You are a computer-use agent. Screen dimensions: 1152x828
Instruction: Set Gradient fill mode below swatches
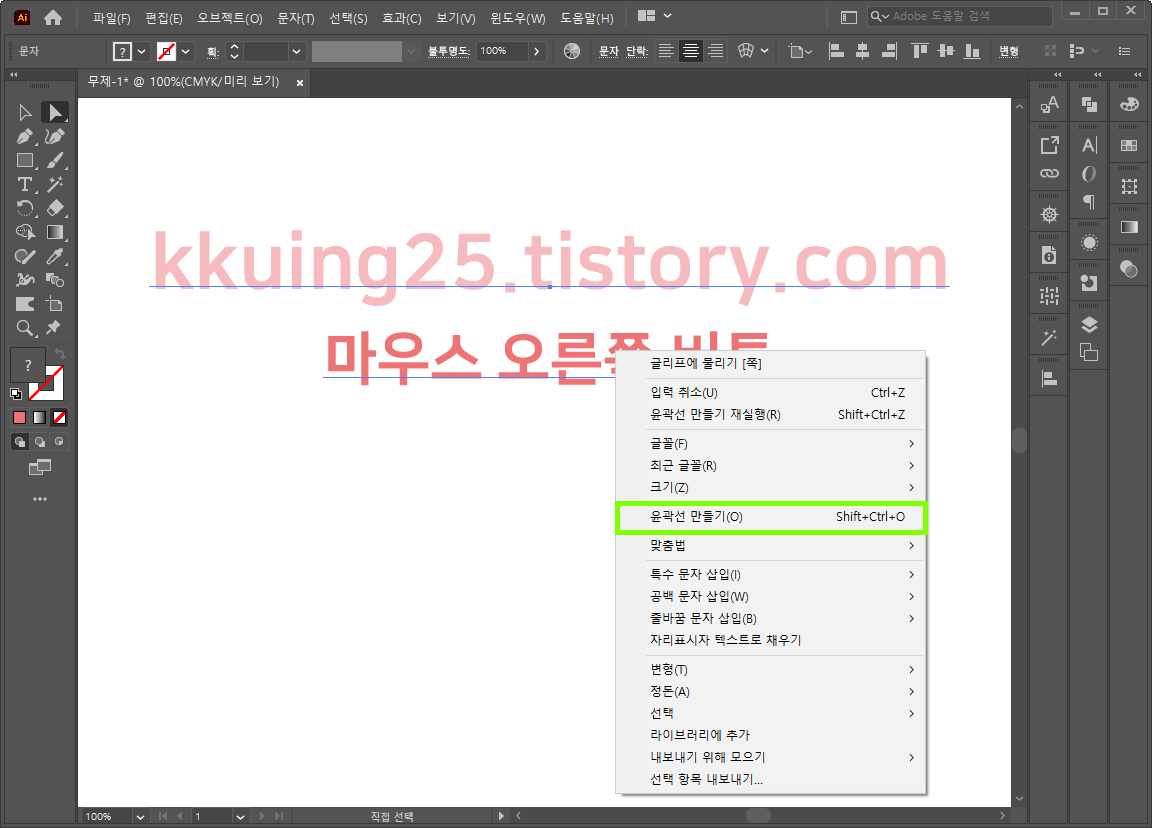point(40,417)
